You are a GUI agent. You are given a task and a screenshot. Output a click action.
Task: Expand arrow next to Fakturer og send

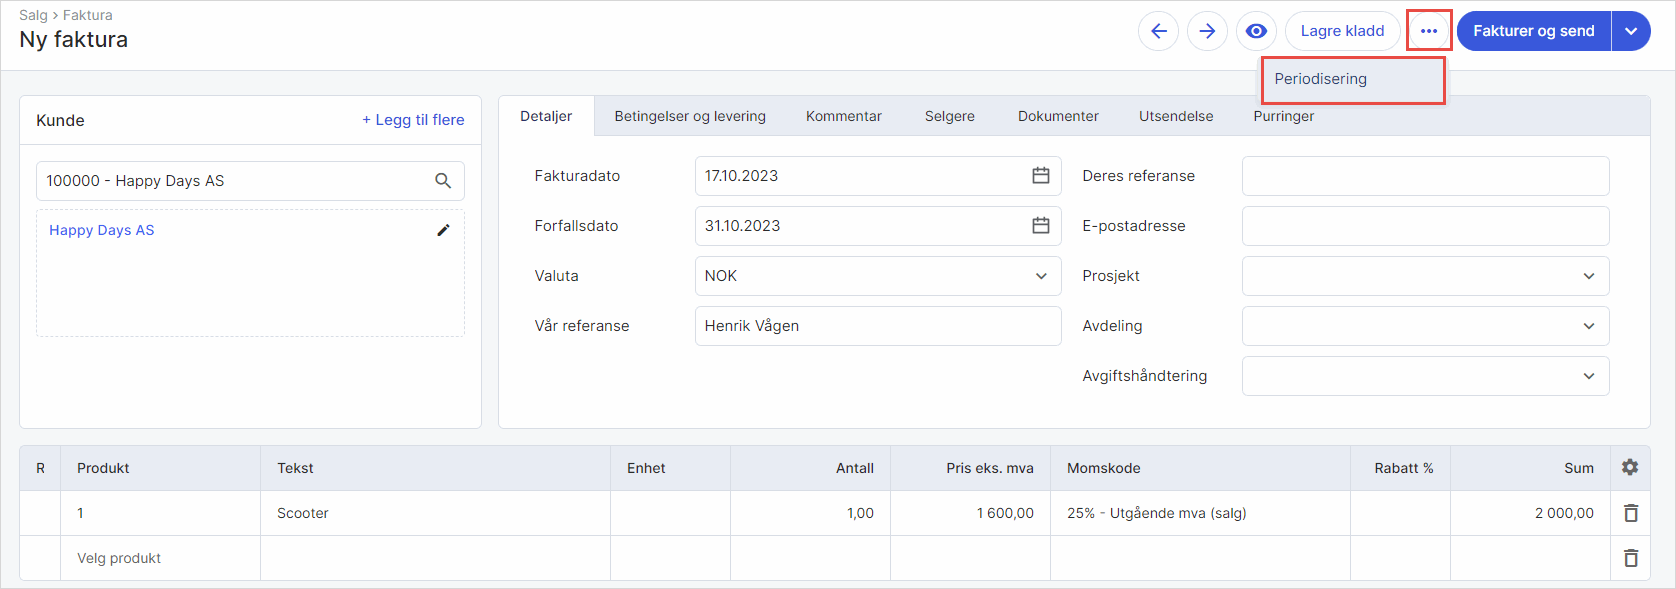tap(1631, 31)
